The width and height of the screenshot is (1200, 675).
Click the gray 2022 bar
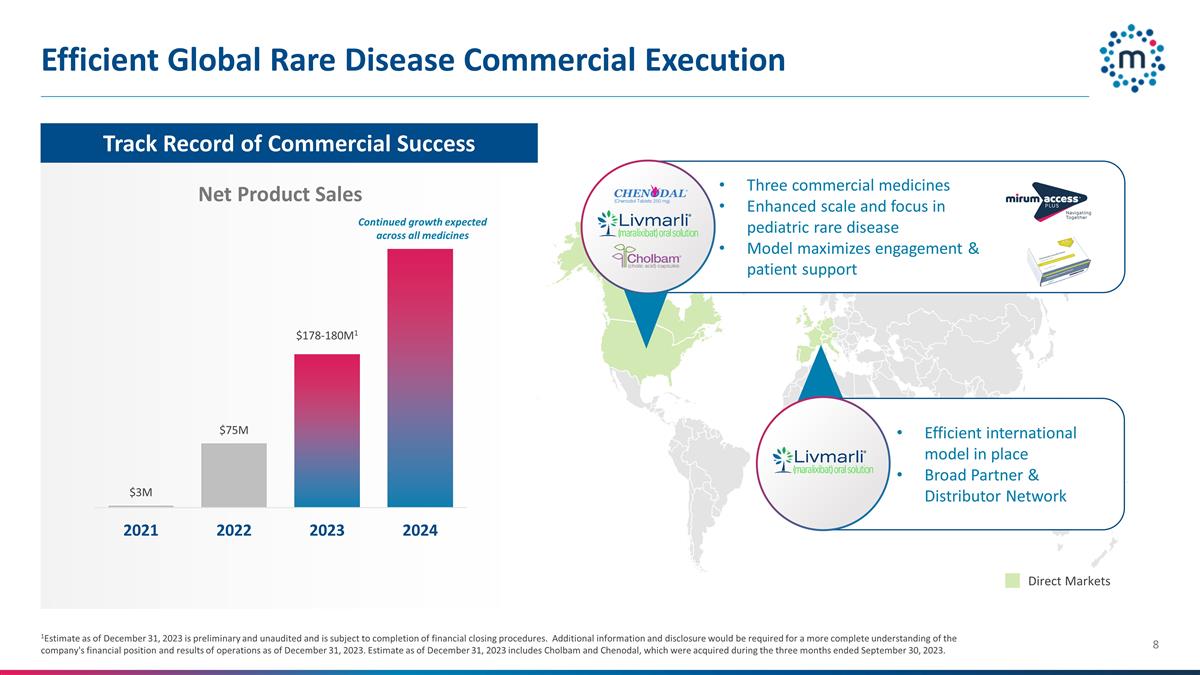[234, 475]
